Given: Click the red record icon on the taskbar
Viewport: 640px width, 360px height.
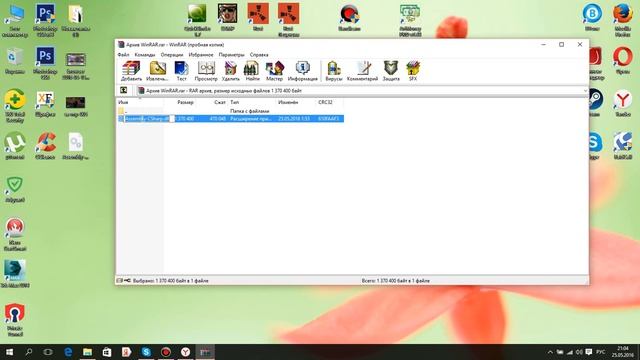Looking at the screenshot, I should click(166, 352).
